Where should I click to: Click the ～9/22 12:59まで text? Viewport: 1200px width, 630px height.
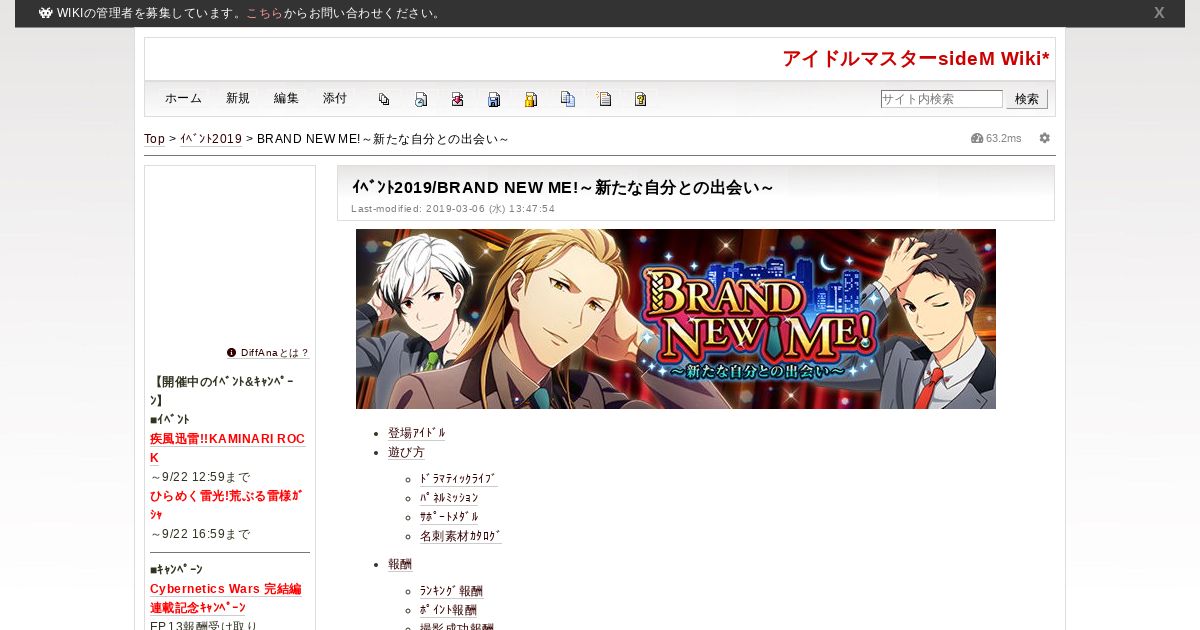200,477
